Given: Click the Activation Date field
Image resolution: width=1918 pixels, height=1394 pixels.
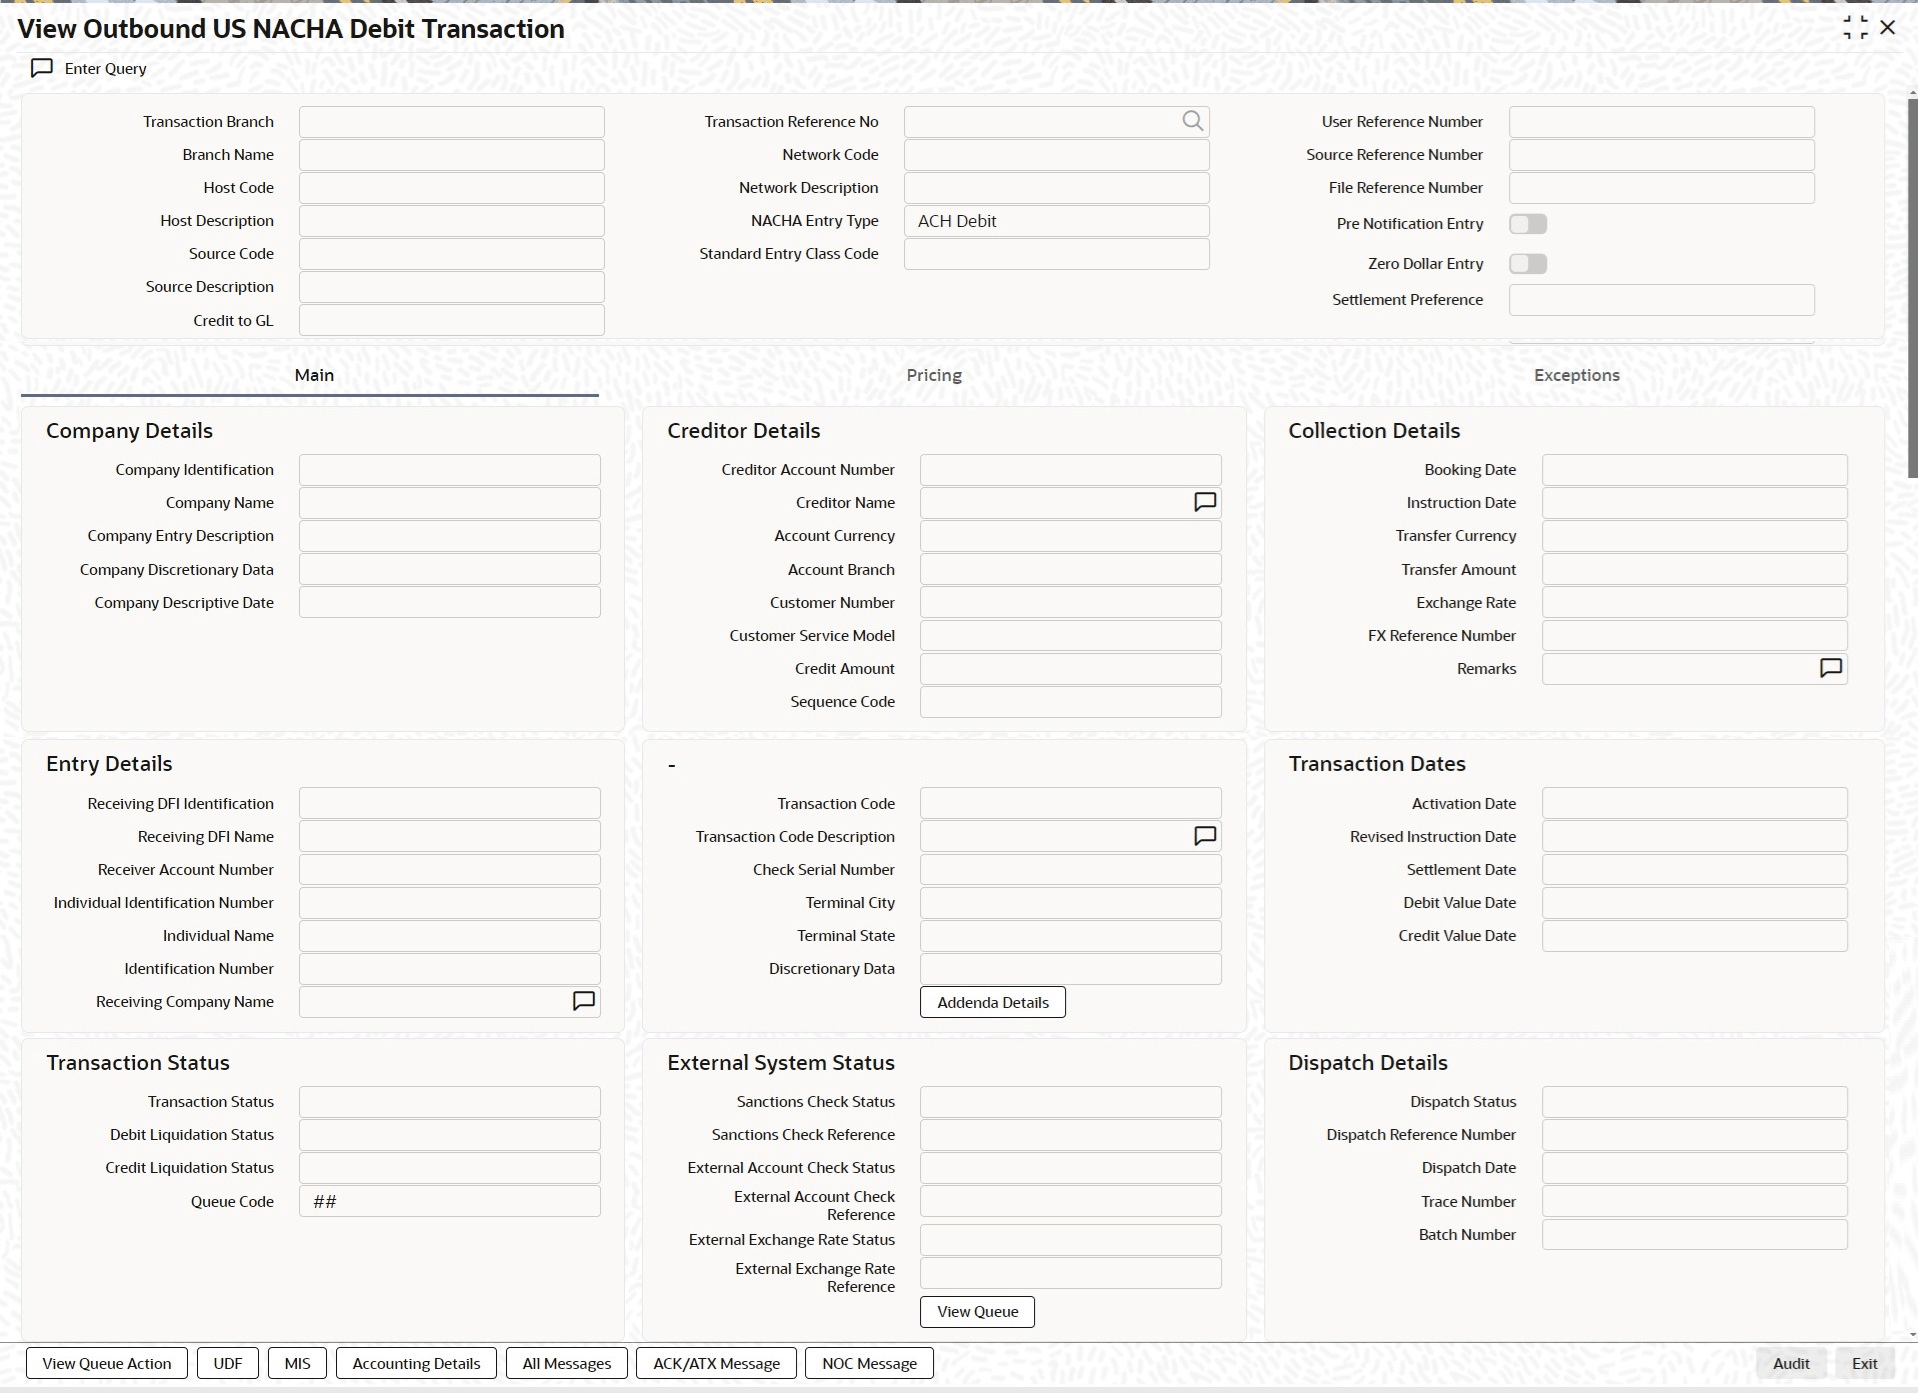Looking at the screenshot, I should [1695, 804].
